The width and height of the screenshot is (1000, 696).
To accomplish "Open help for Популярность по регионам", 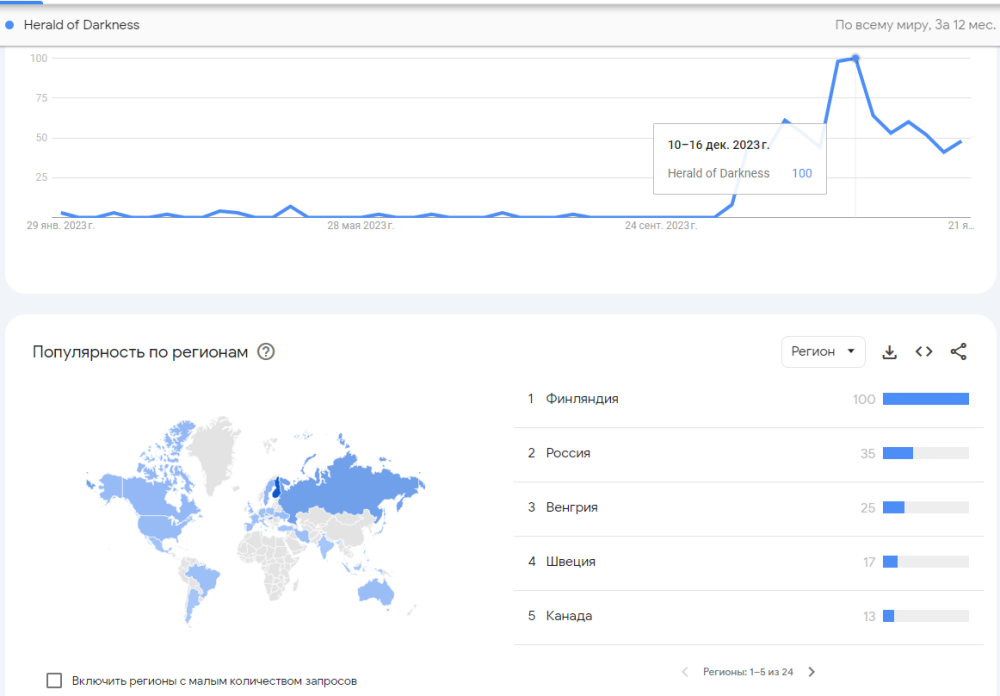I will [x=266, y=352].
